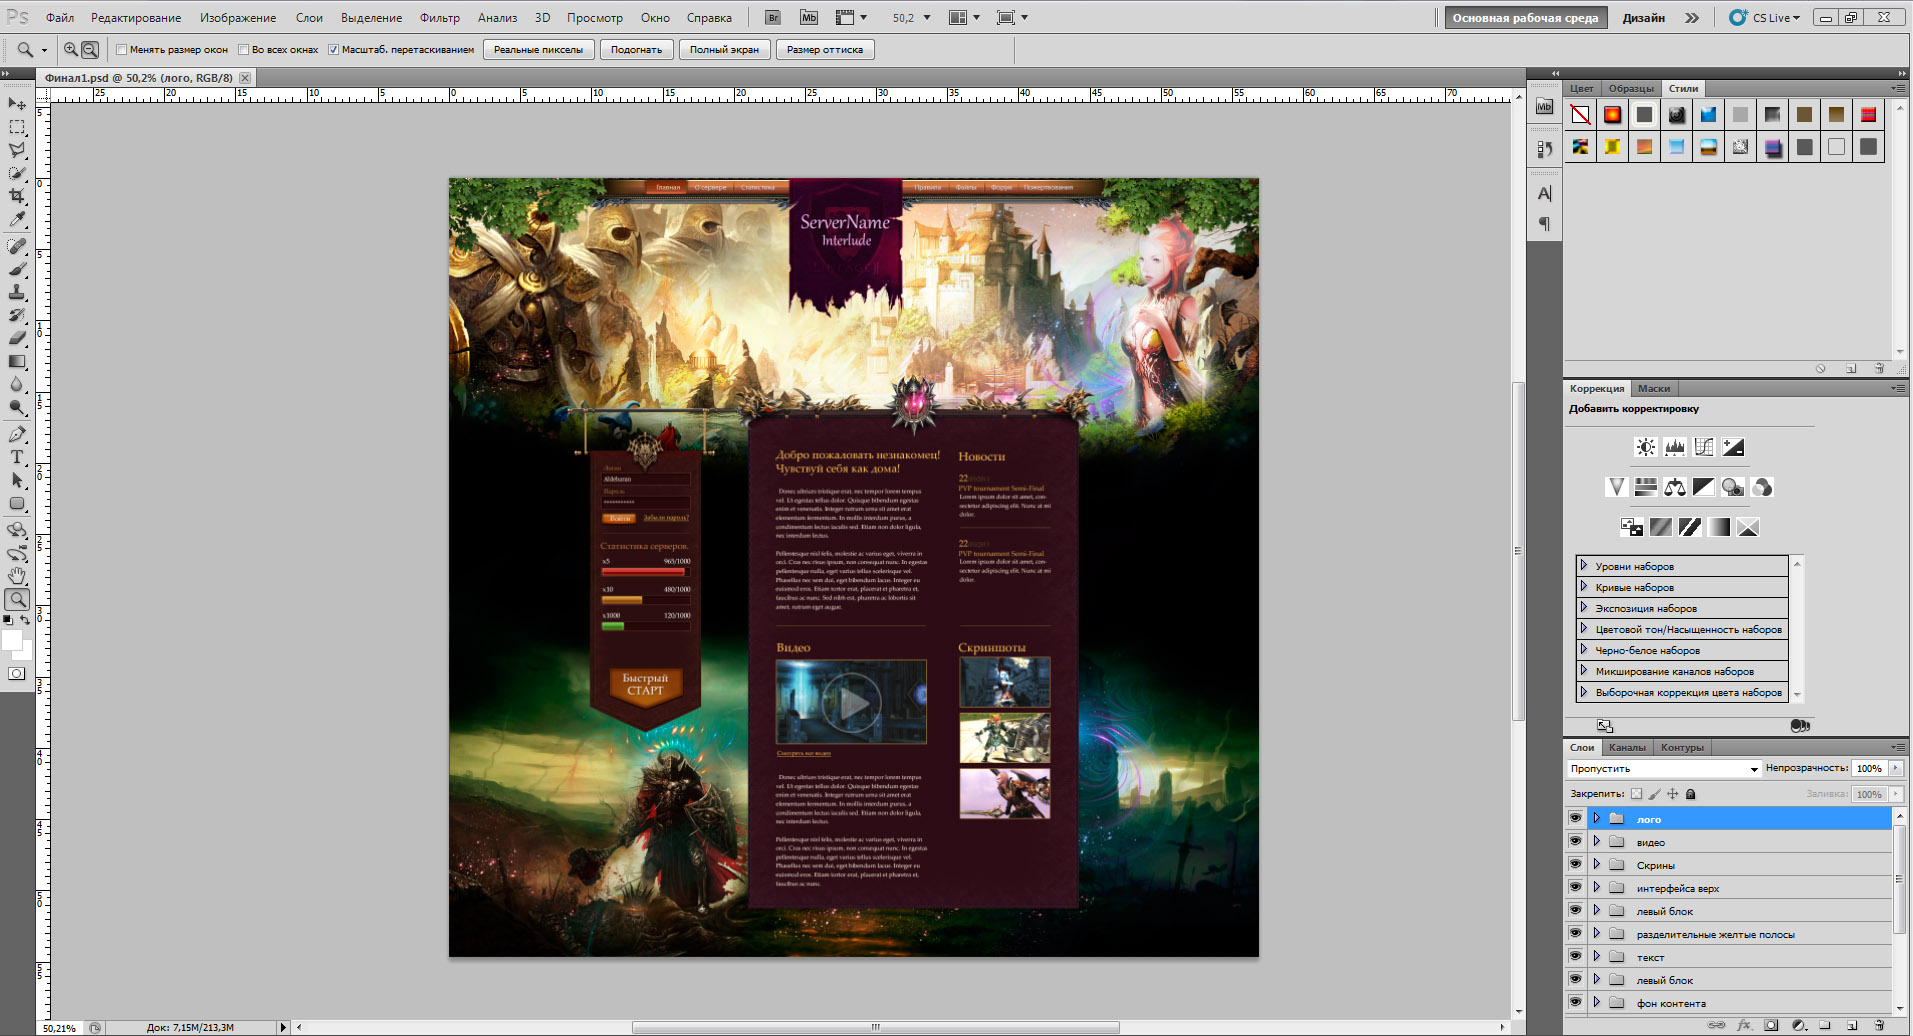Screen dimensions: 1913x1036
Task: Hide the 'Скрины' layer group
Action: 1575,864
